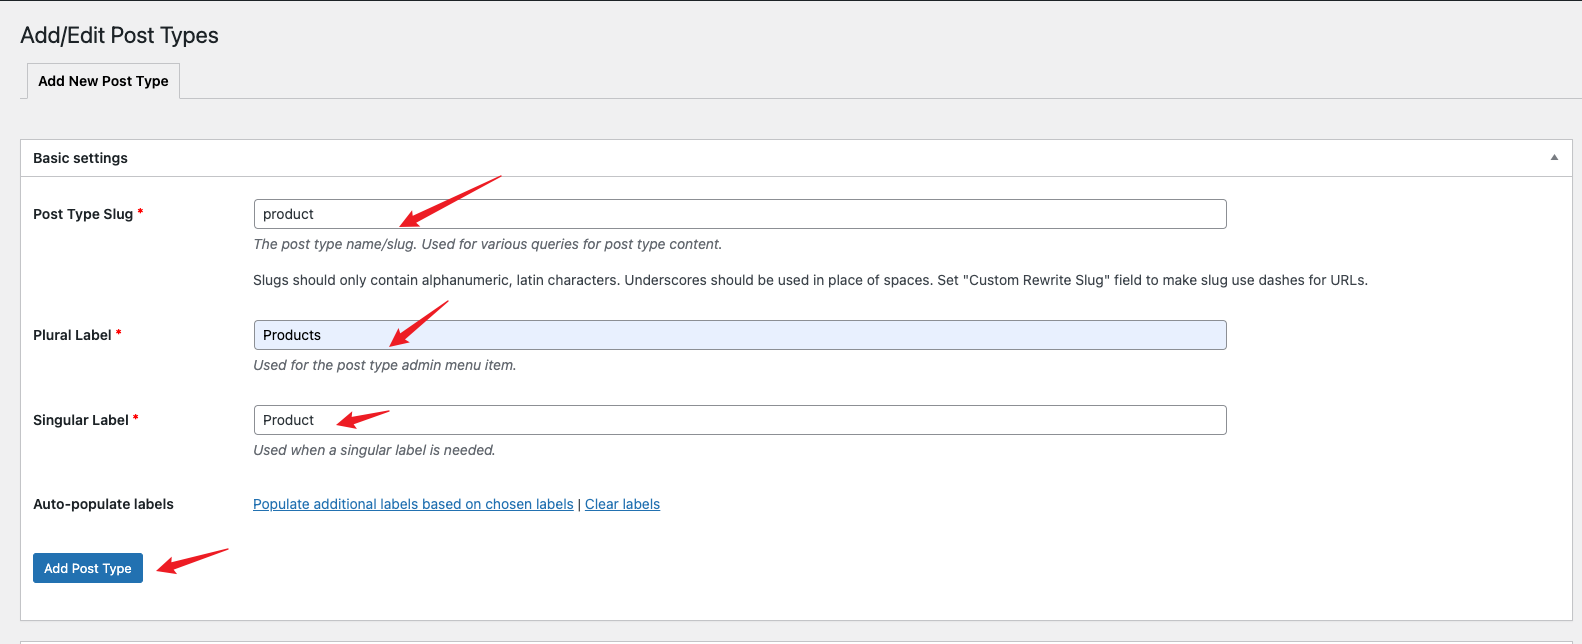Click the singular label help text
This screenshot has width=1582, height=644.
374,450
